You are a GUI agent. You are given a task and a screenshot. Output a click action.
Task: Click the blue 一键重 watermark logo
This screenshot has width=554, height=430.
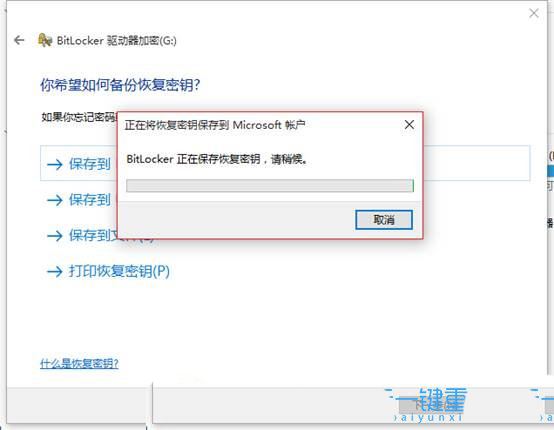[x=428, y=405]
